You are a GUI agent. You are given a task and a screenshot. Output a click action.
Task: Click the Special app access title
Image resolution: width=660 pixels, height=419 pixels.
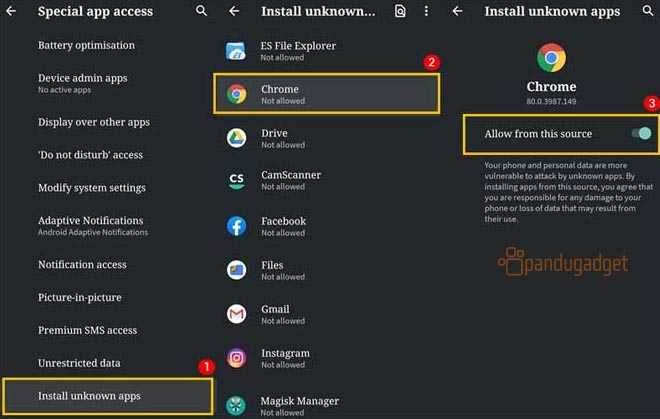point(96,11)
